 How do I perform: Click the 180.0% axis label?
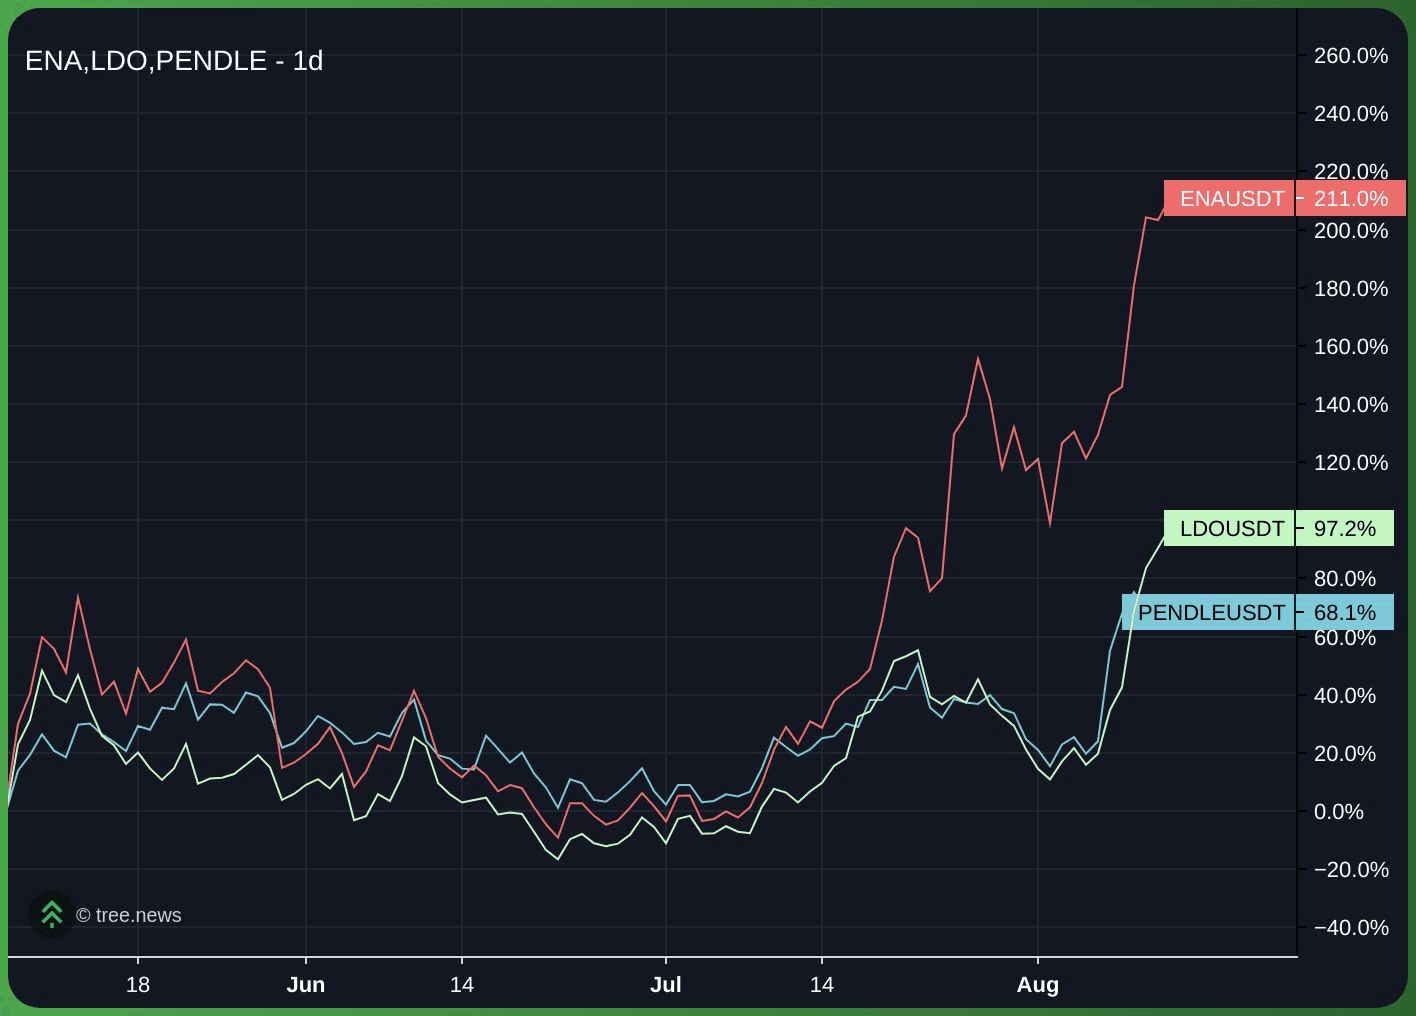pos(1350,289)
